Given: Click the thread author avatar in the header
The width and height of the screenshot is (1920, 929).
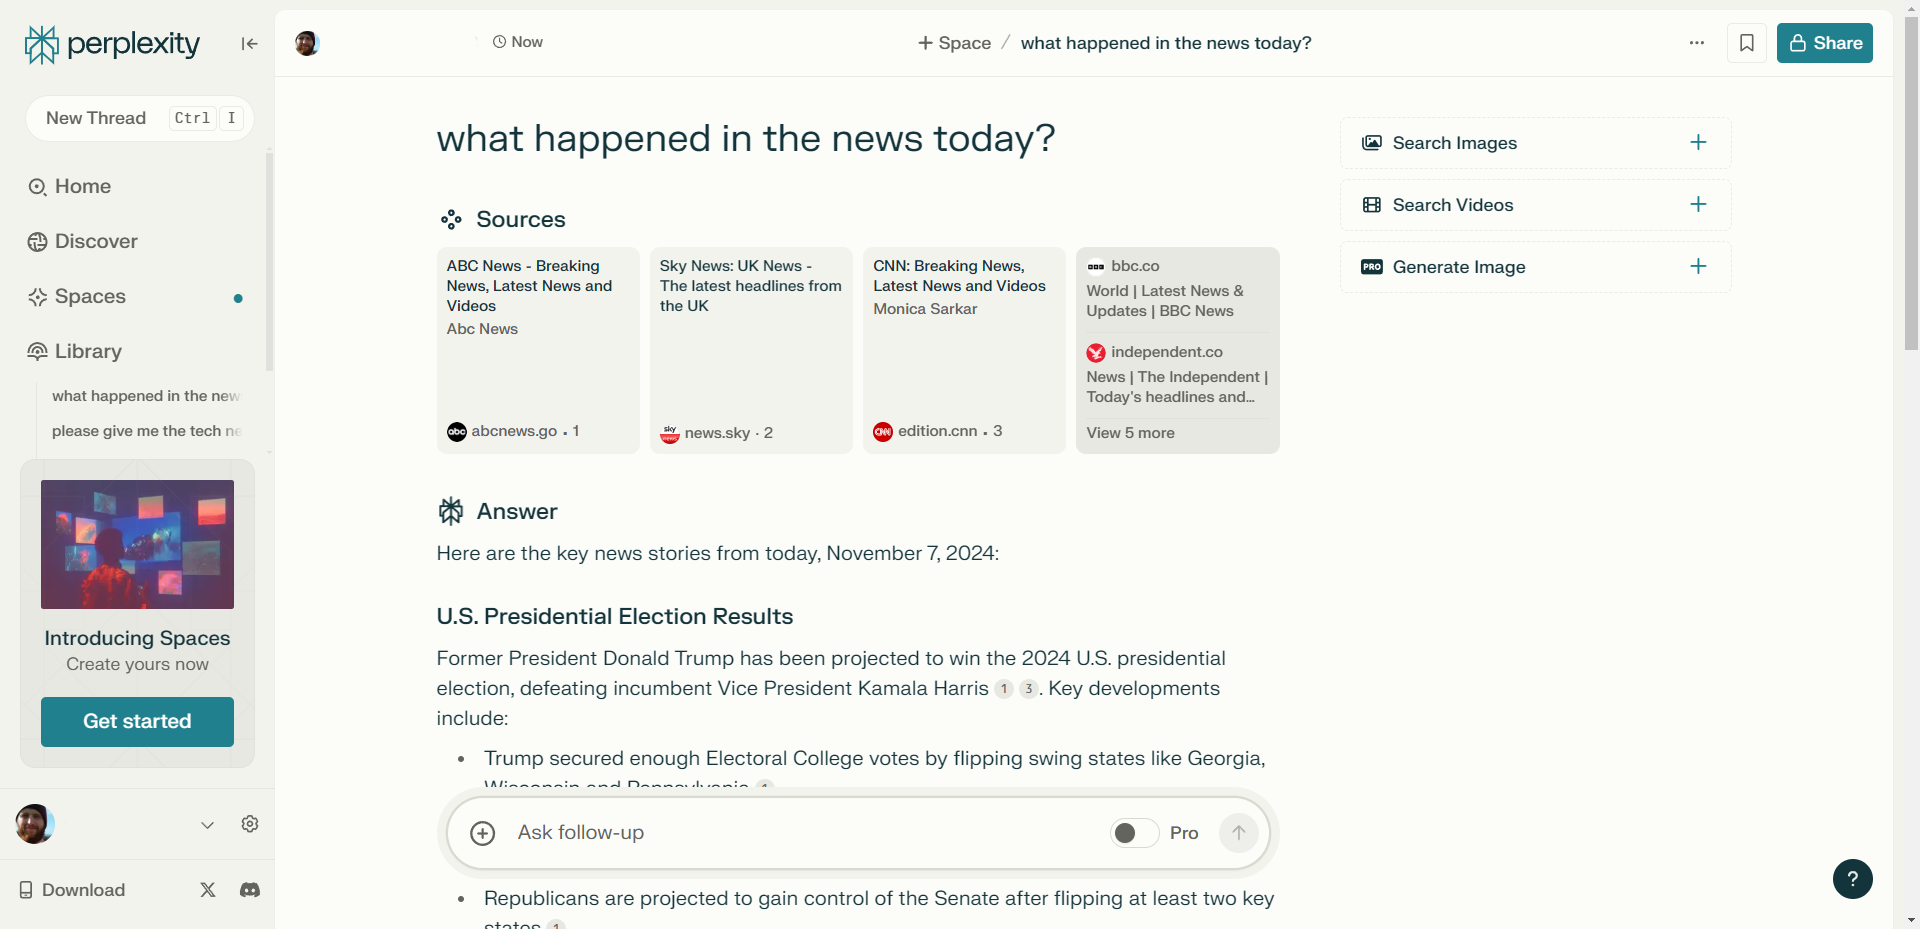Looking at the screenshot, I should coord(307,43).
